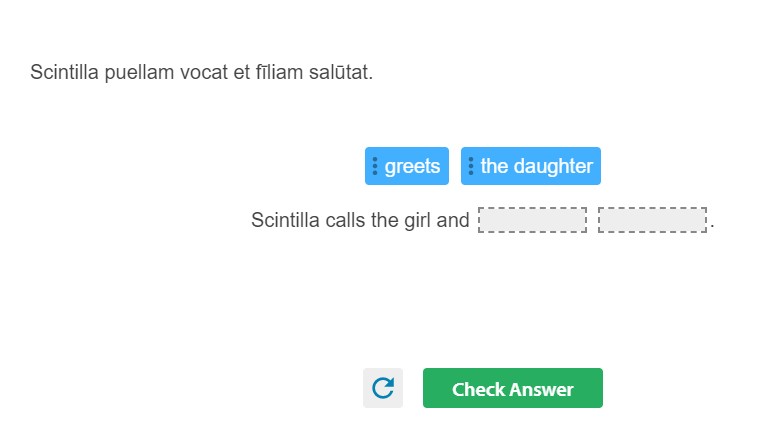Click "Scintilla" in the English translation

point(286,220)
